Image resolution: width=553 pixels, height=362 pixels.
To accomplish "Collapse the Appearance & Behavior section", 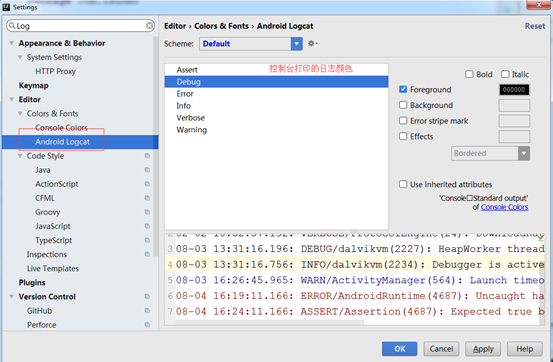I will (x=12, y=43).
